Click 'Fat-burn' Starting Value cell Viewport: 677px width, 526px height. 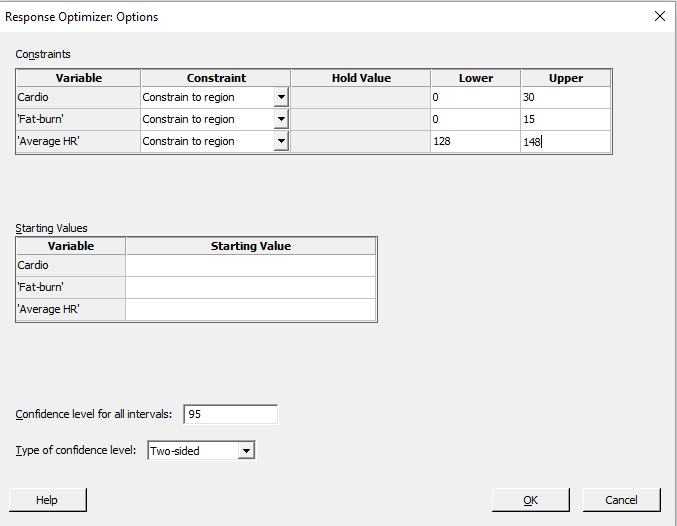[250, 288]
